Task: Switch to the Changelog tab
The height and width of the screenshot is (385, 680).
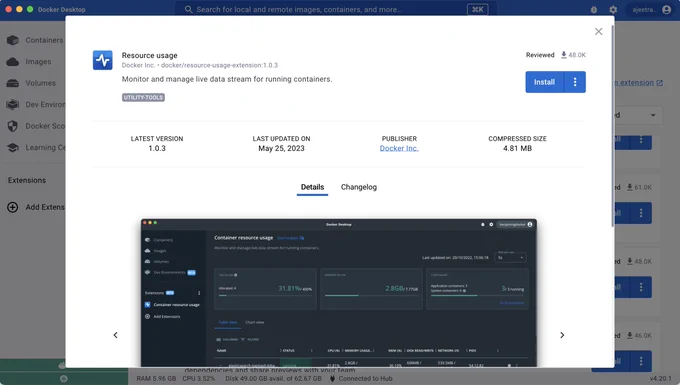Action: point(359,187)
